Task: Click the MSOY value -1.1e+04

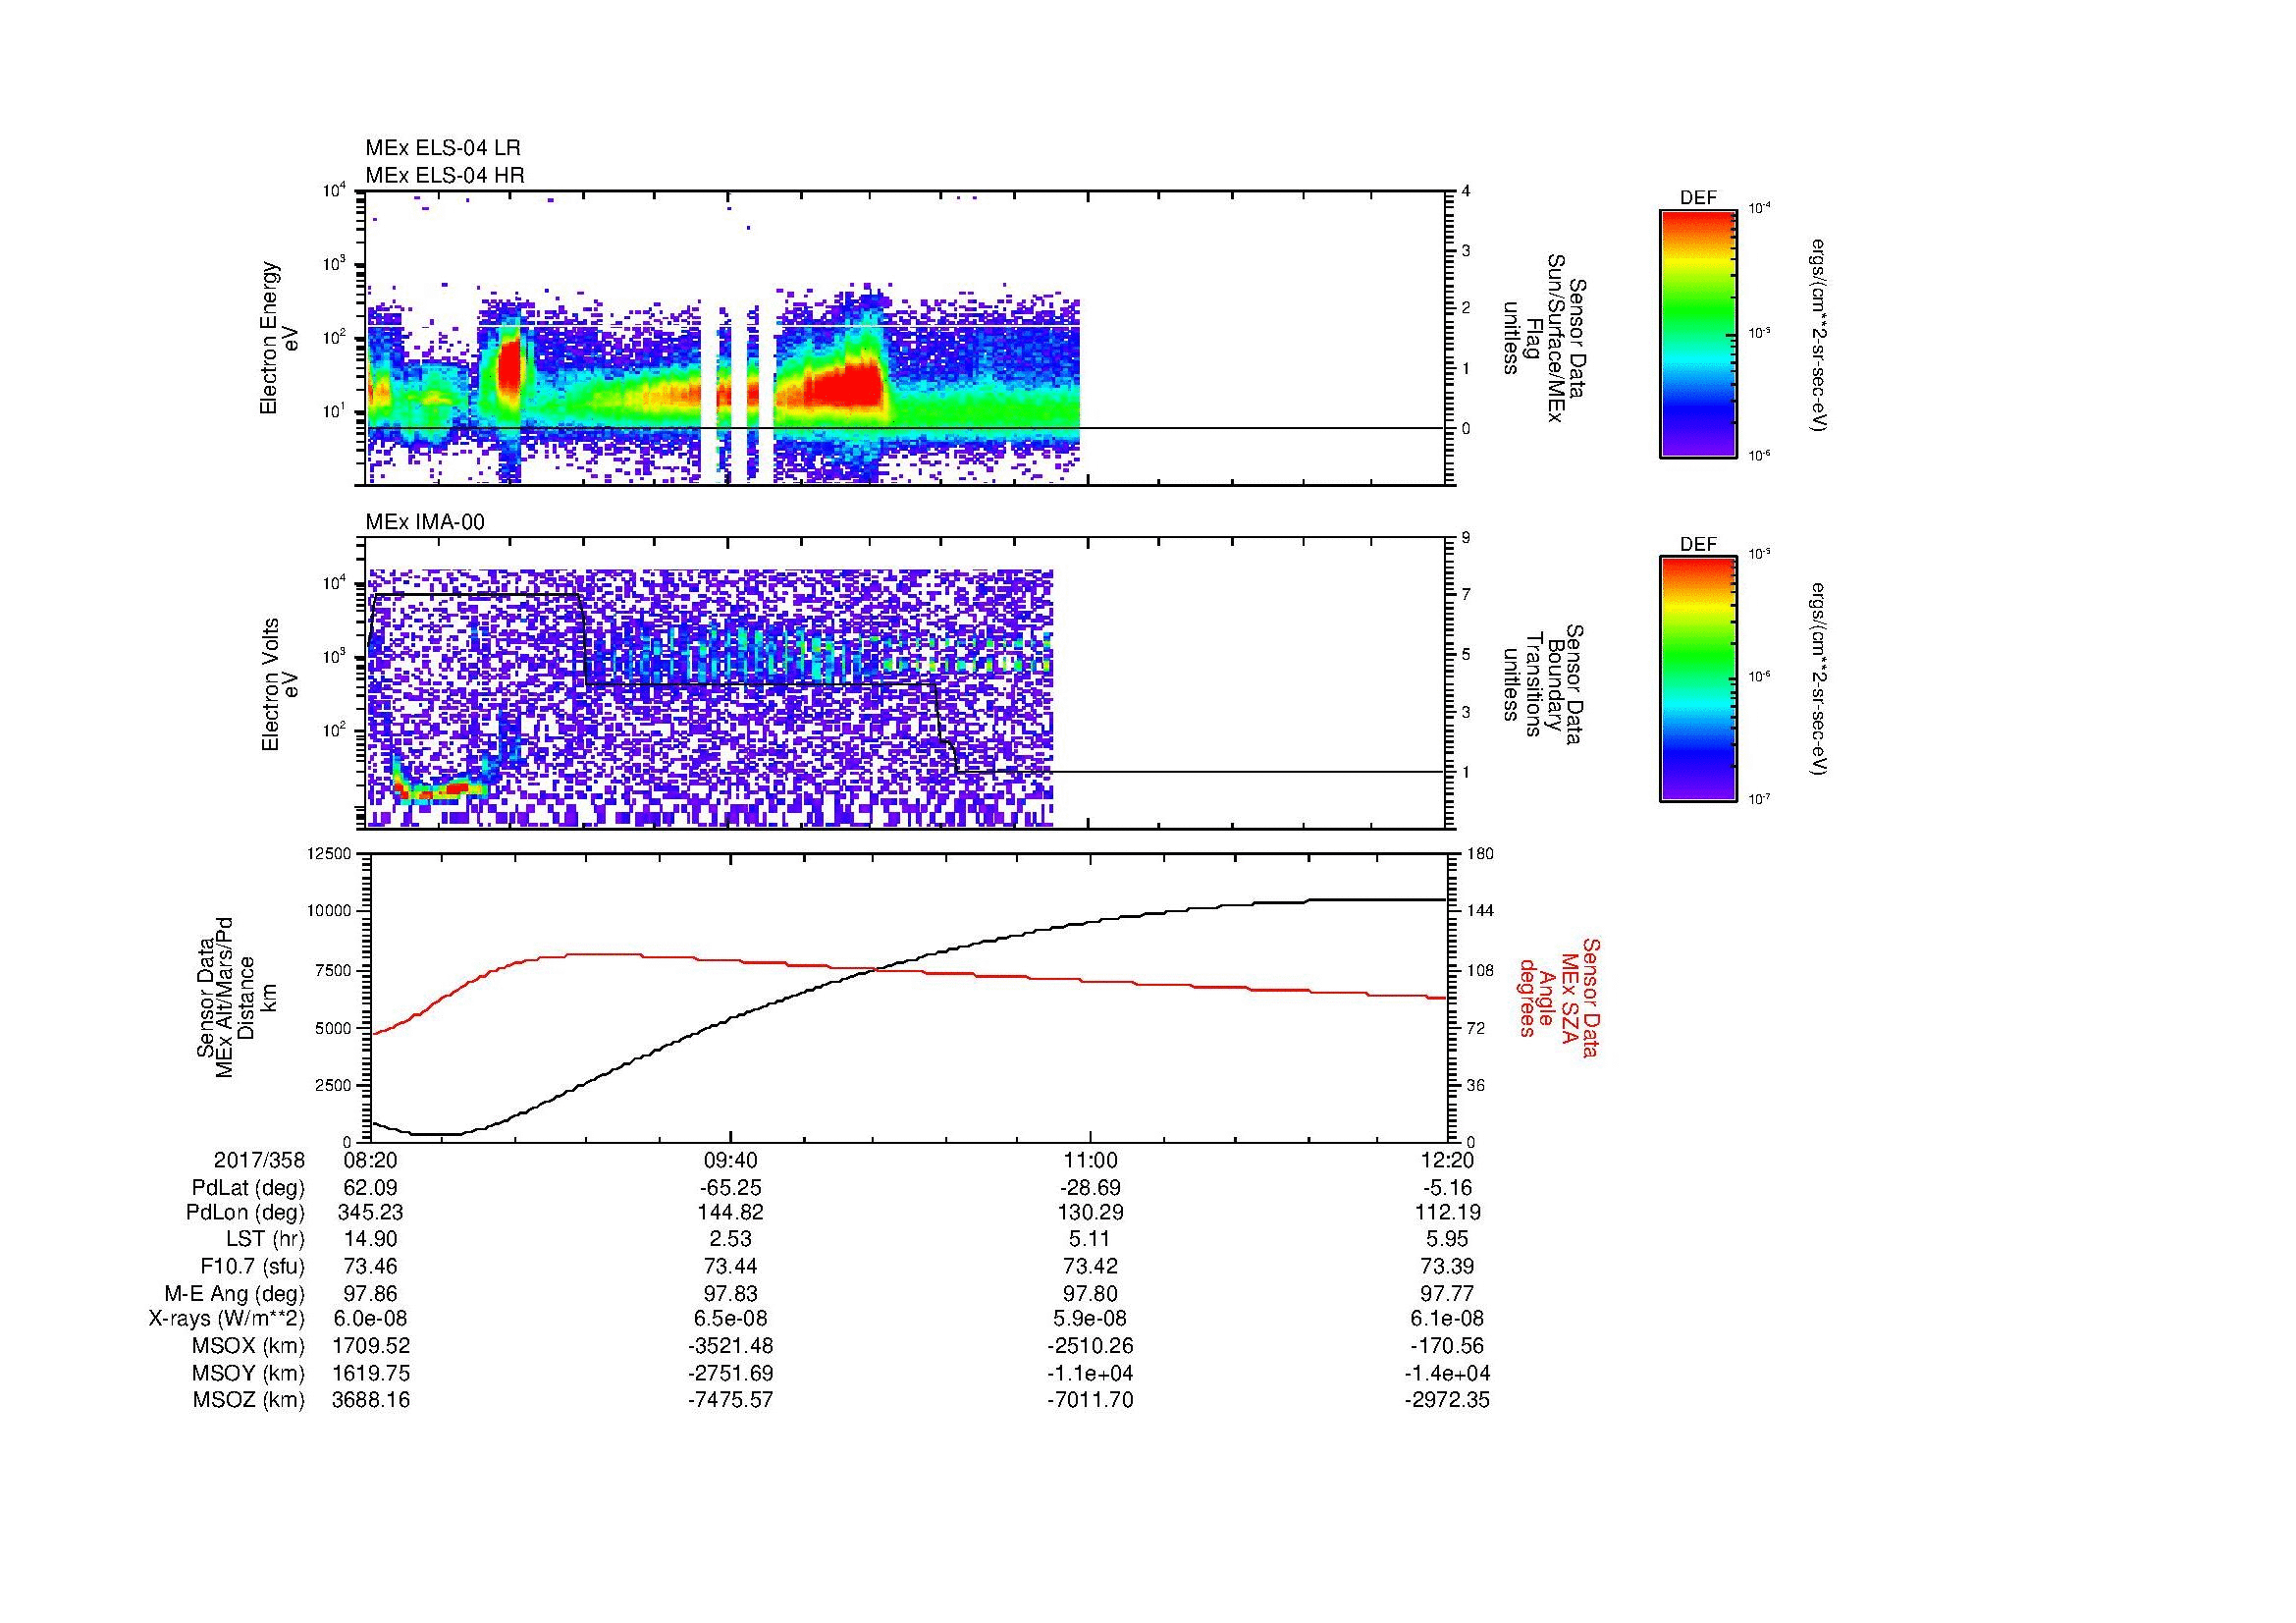Action: 1090,1374
